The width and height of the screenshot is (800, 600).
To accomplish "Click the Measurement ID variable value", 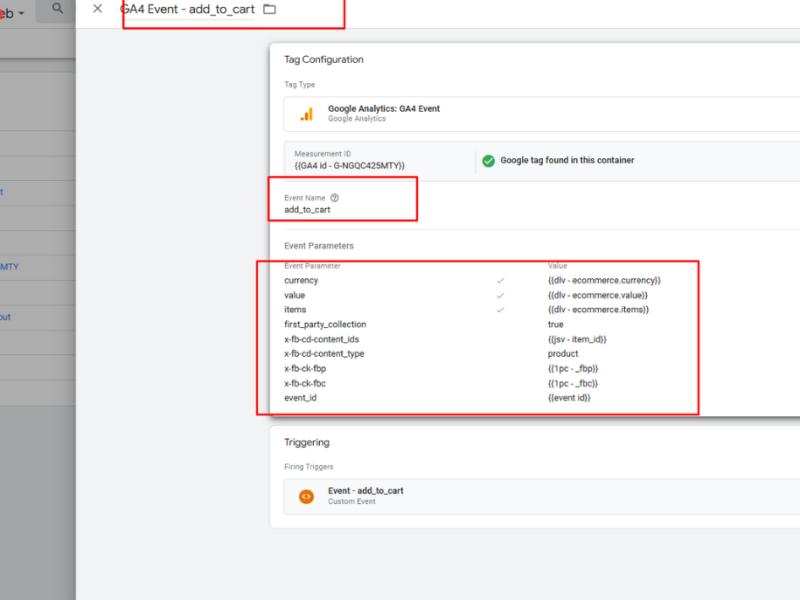I will coord(349,165).
